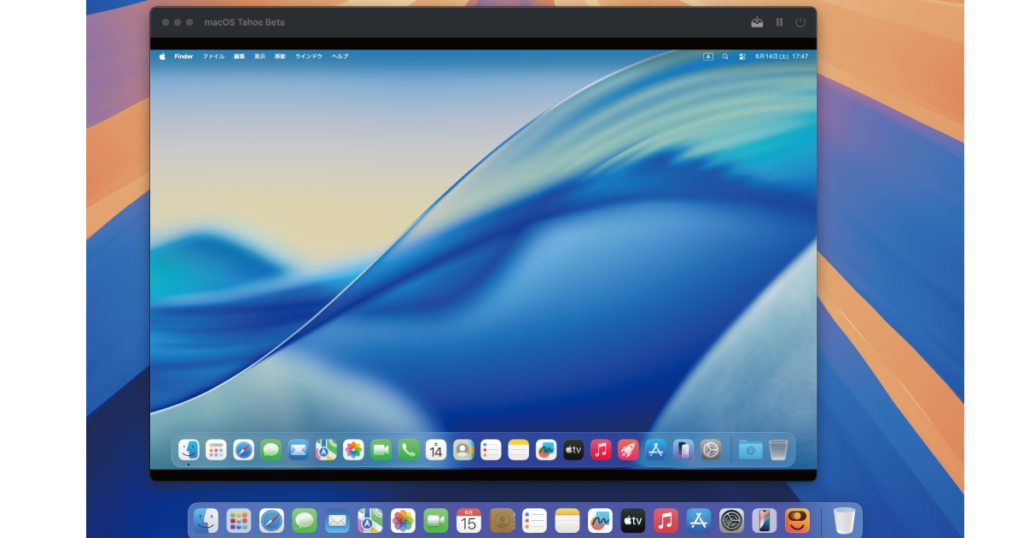
Task: Open the Apple menu inside the VM
Action: [162, 57]
